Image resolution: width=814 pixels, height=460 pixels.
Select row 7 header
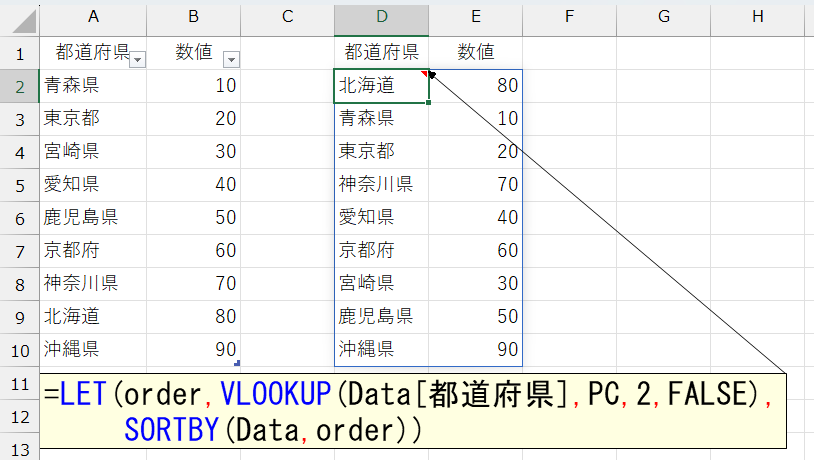point(20,251)
